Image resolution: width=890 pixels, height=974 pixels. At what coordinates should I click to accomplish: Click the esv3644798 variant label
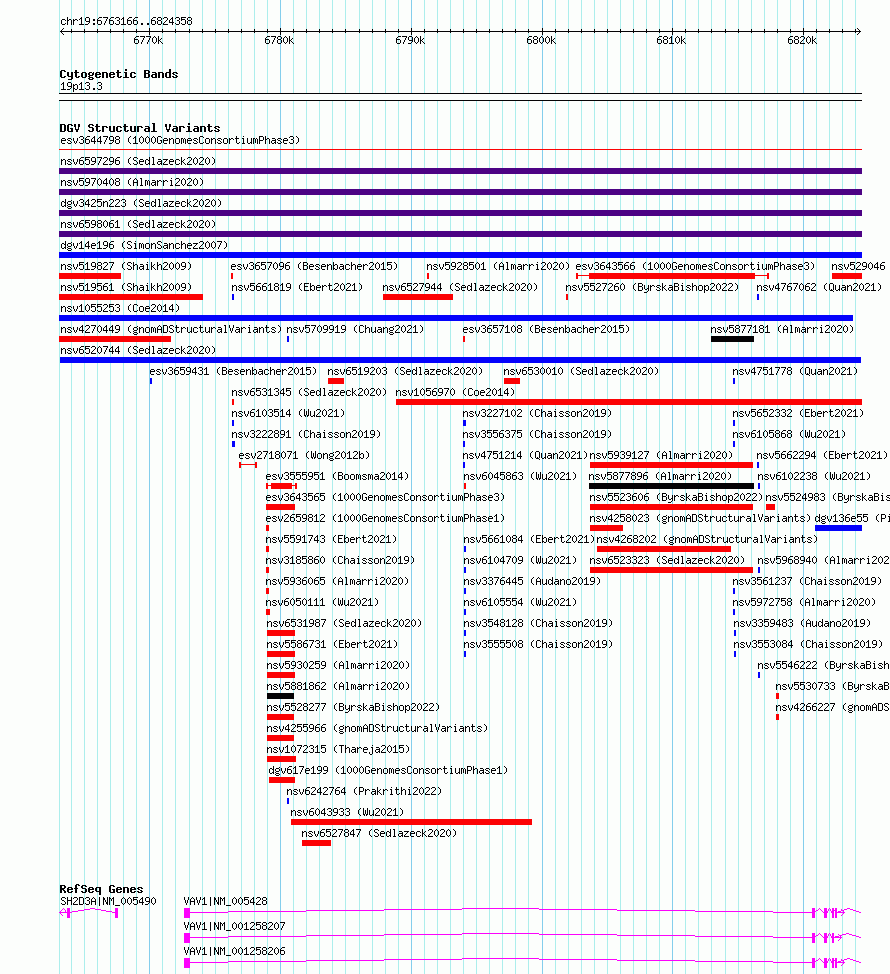click(180, 140)
